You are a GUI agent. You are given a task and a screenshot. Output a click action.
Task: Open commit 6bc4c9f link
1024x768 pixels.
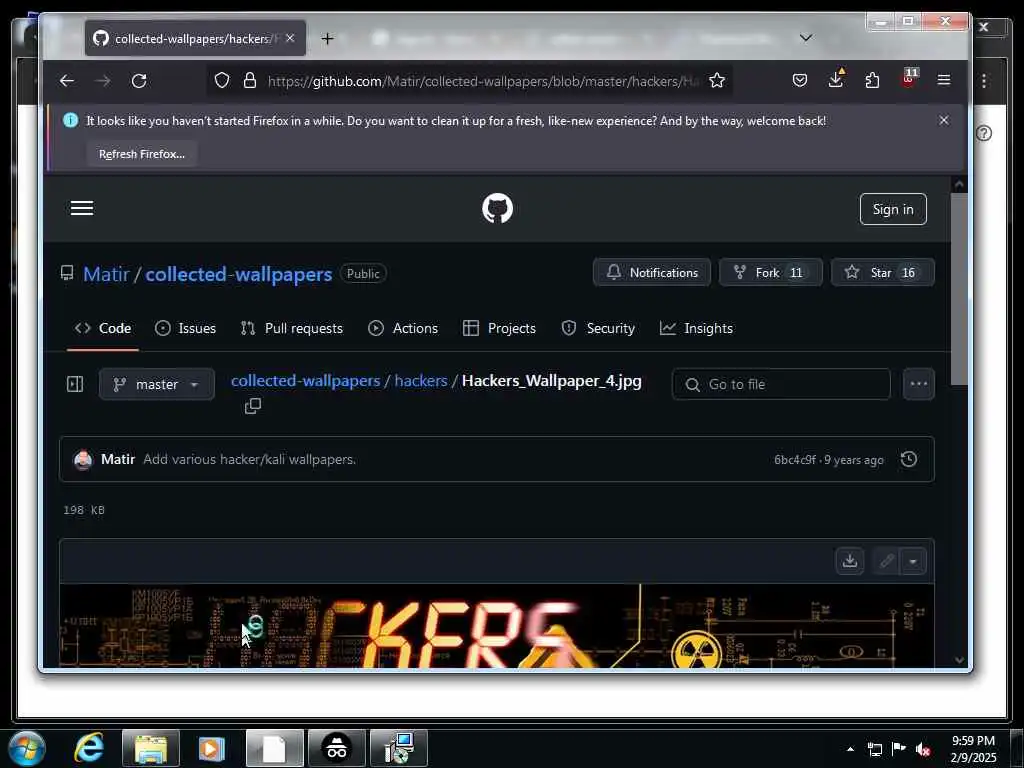[x=794, y=460]
